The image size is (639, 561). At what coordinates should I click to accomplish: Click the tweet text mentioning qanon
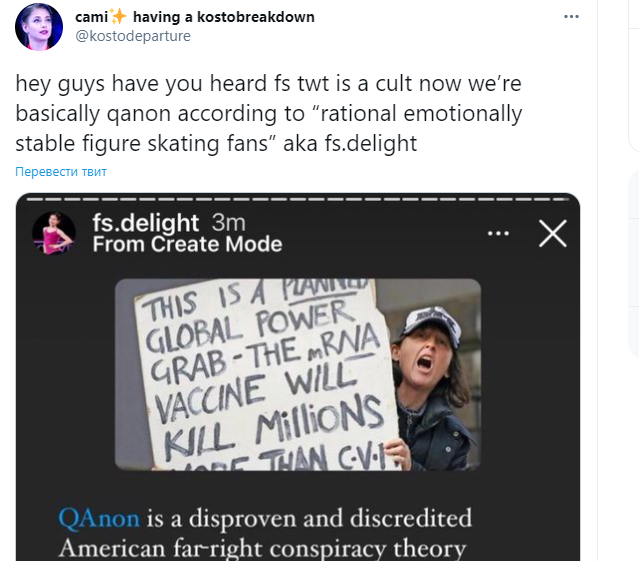[268, 116]
